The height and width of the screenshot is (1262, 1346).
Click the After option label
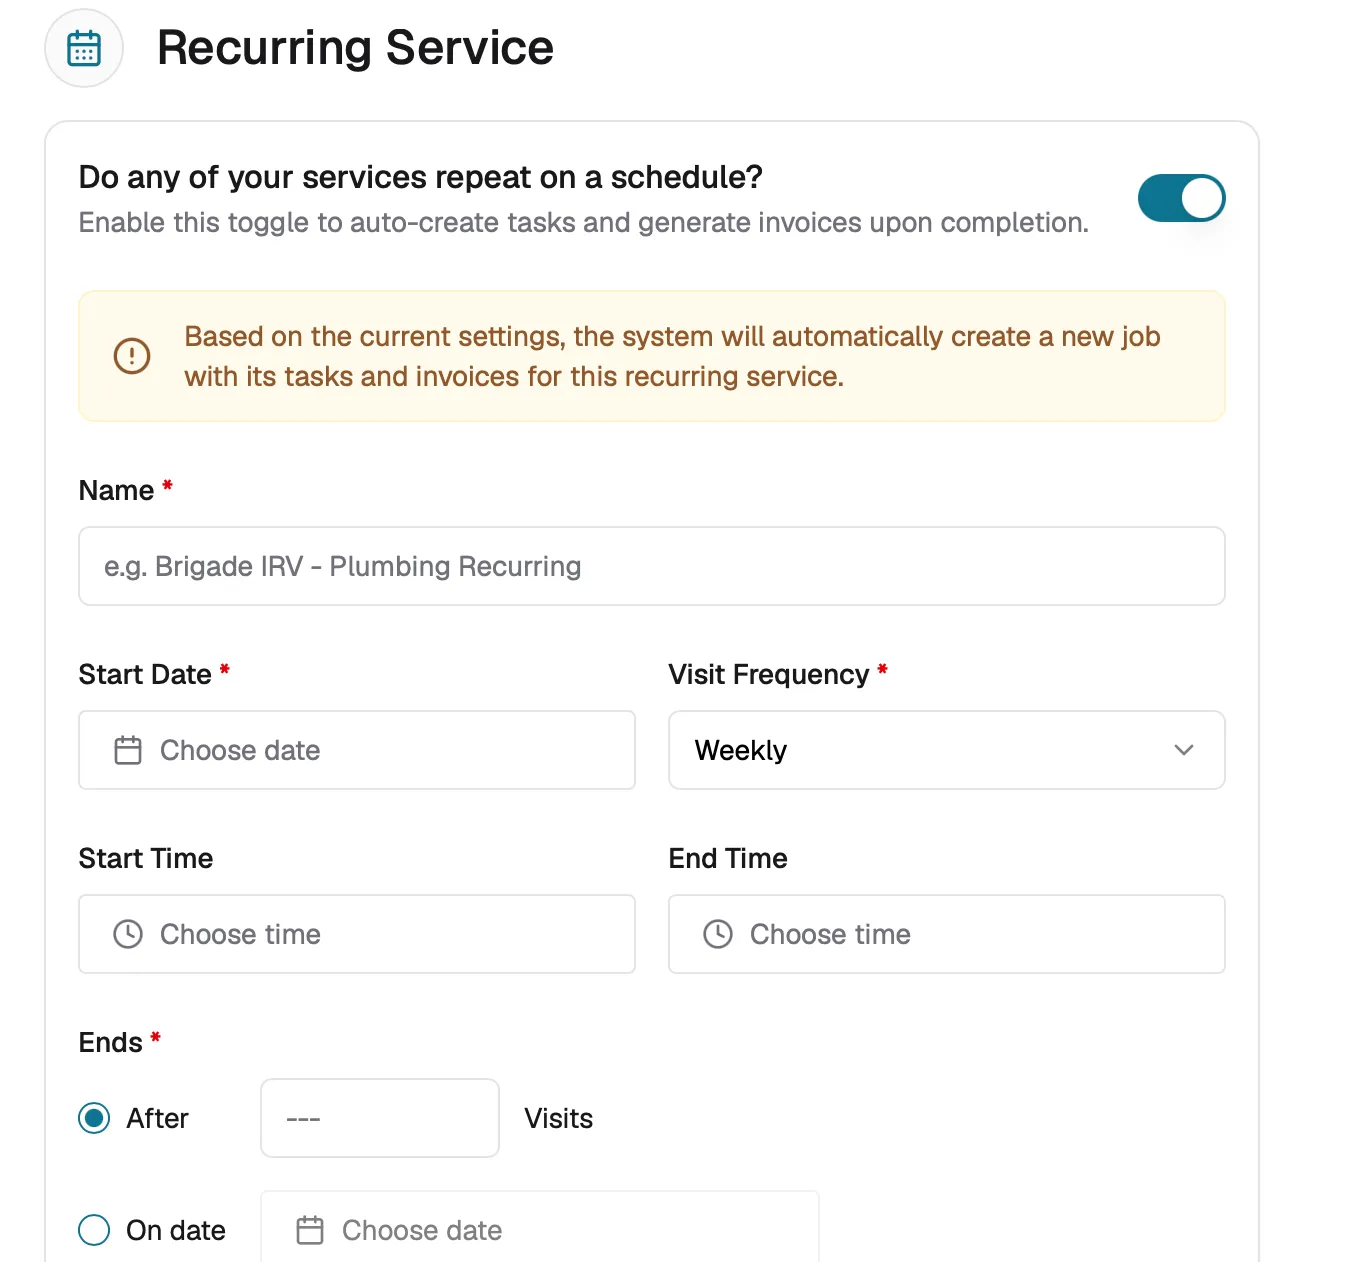click(x=158, y=1118)
